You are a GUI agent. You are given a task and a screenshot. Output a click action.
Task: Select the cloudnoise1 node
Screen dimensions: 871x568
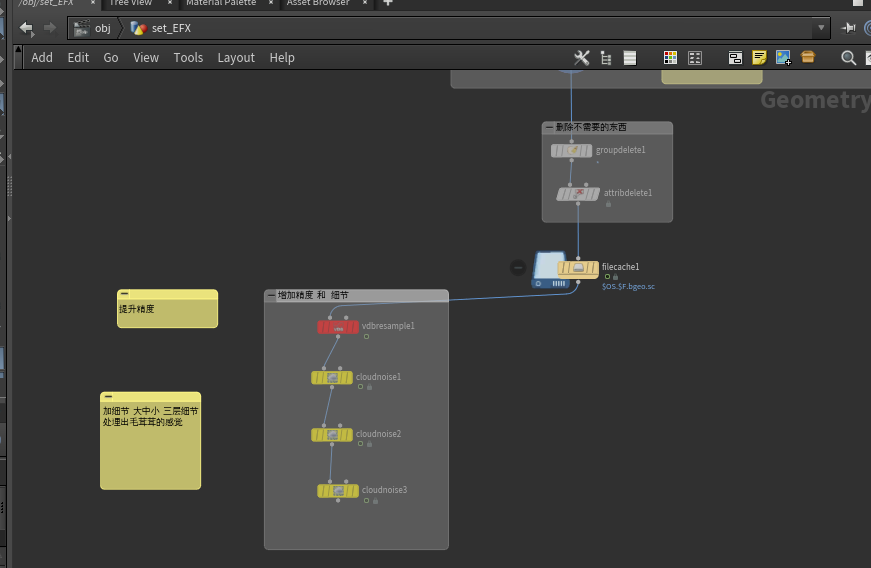(332, 378)
